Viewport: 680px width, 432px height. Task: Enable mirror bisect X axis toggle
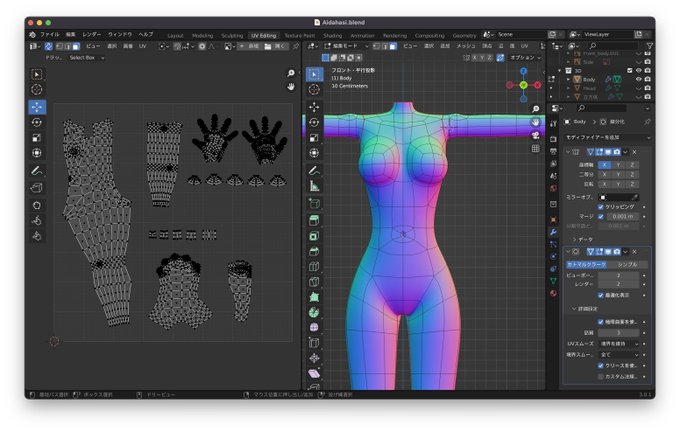(604, 174)
